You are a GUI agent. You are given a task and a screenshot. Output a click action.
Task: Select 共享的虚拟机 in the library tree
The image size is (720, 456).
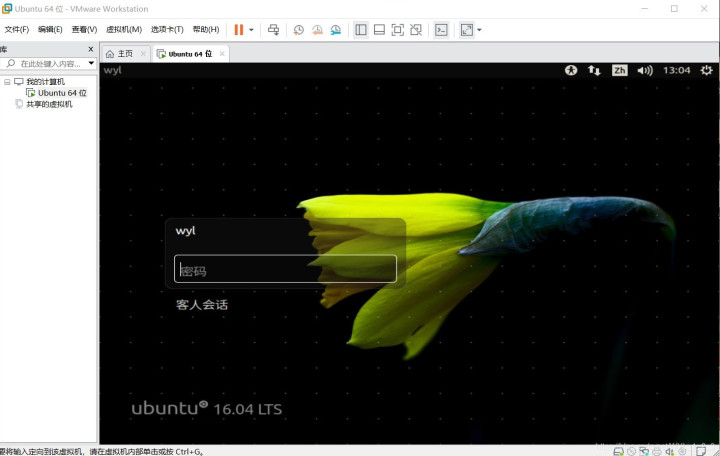pyautogui.click(x=49, y=104)
